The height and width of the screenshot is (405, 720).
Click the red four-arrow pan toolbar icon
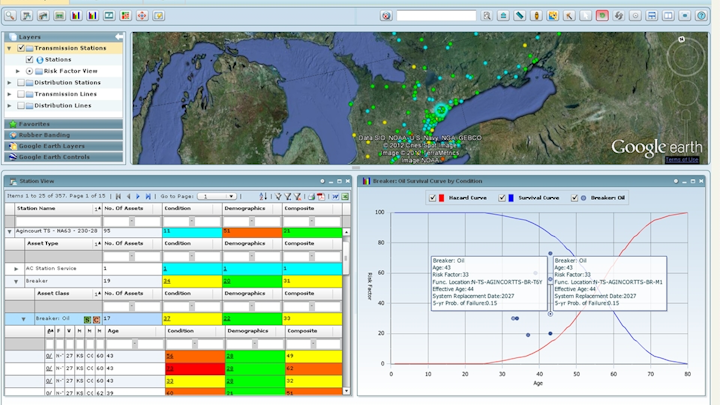[x=142, y=16]
